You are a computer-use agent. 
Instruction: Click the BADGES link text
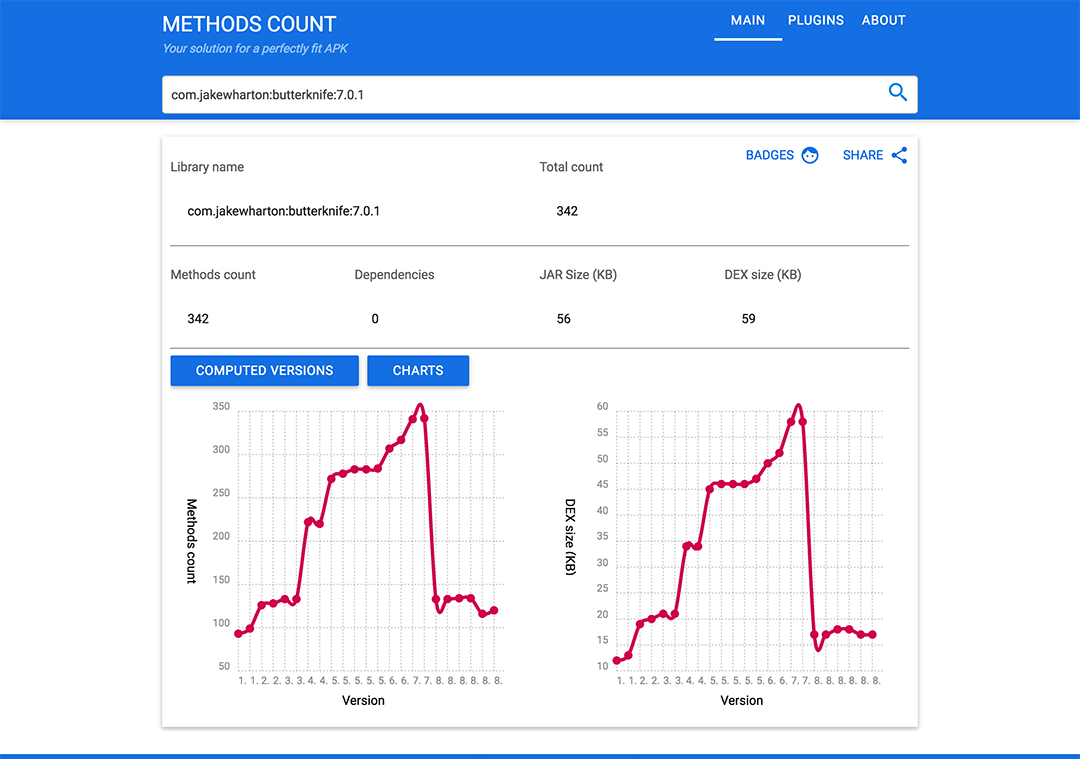point(770,155)
